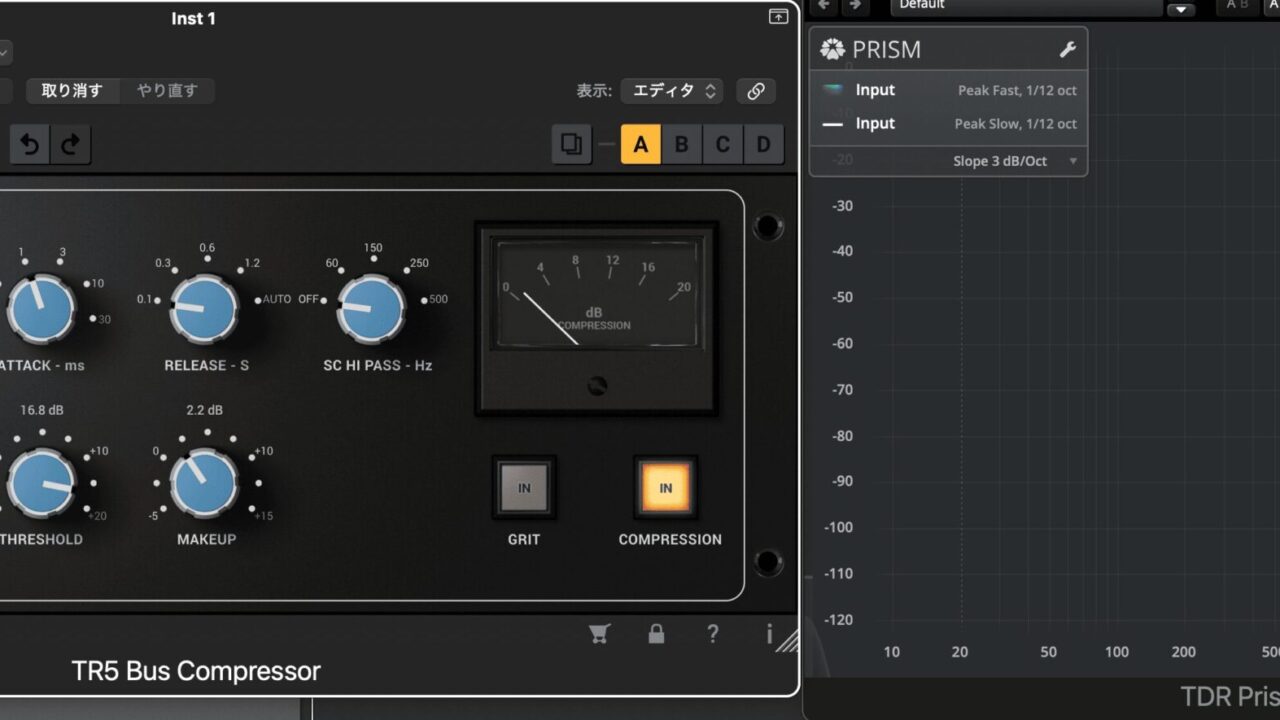Click the undo arrow icon
Viewport: 1280px width, 720px height.
[x=30, y=145]
